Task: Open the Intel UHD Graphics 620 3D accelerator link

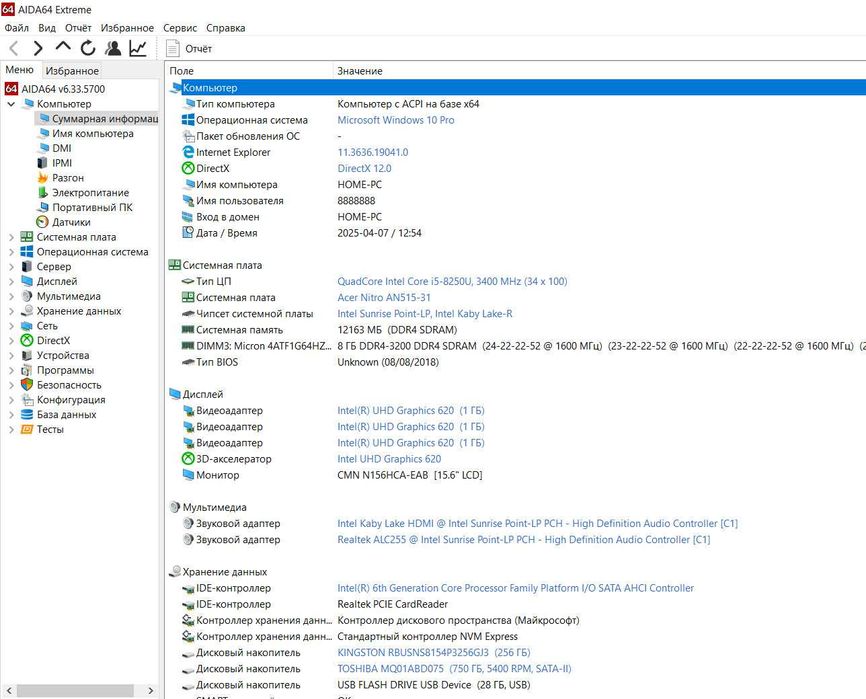Action: pyautogui.click(x=389, y=459)
